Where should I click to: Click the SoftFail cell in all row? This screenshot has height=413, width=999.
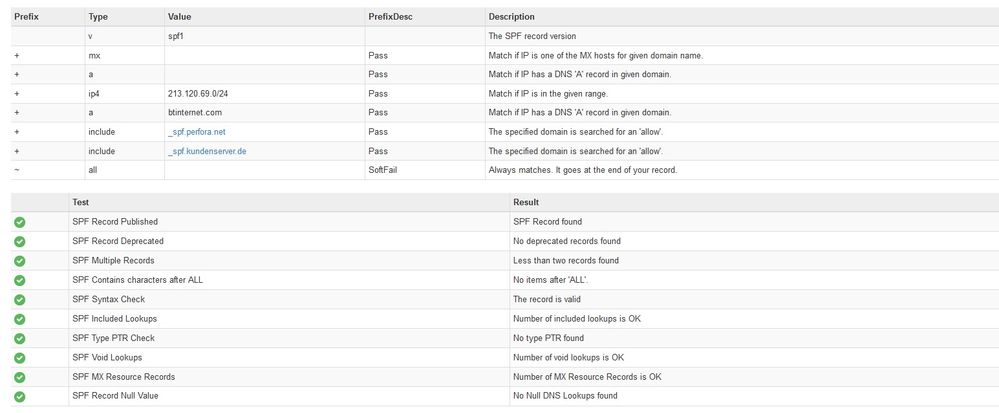384,170
